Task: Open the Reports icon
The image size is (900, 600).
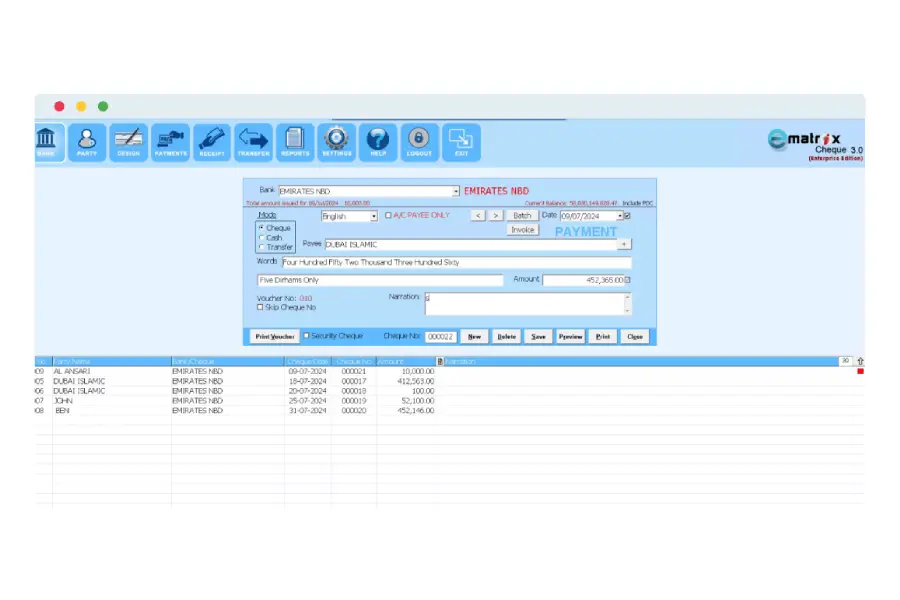Action: (x=295, y=141)
